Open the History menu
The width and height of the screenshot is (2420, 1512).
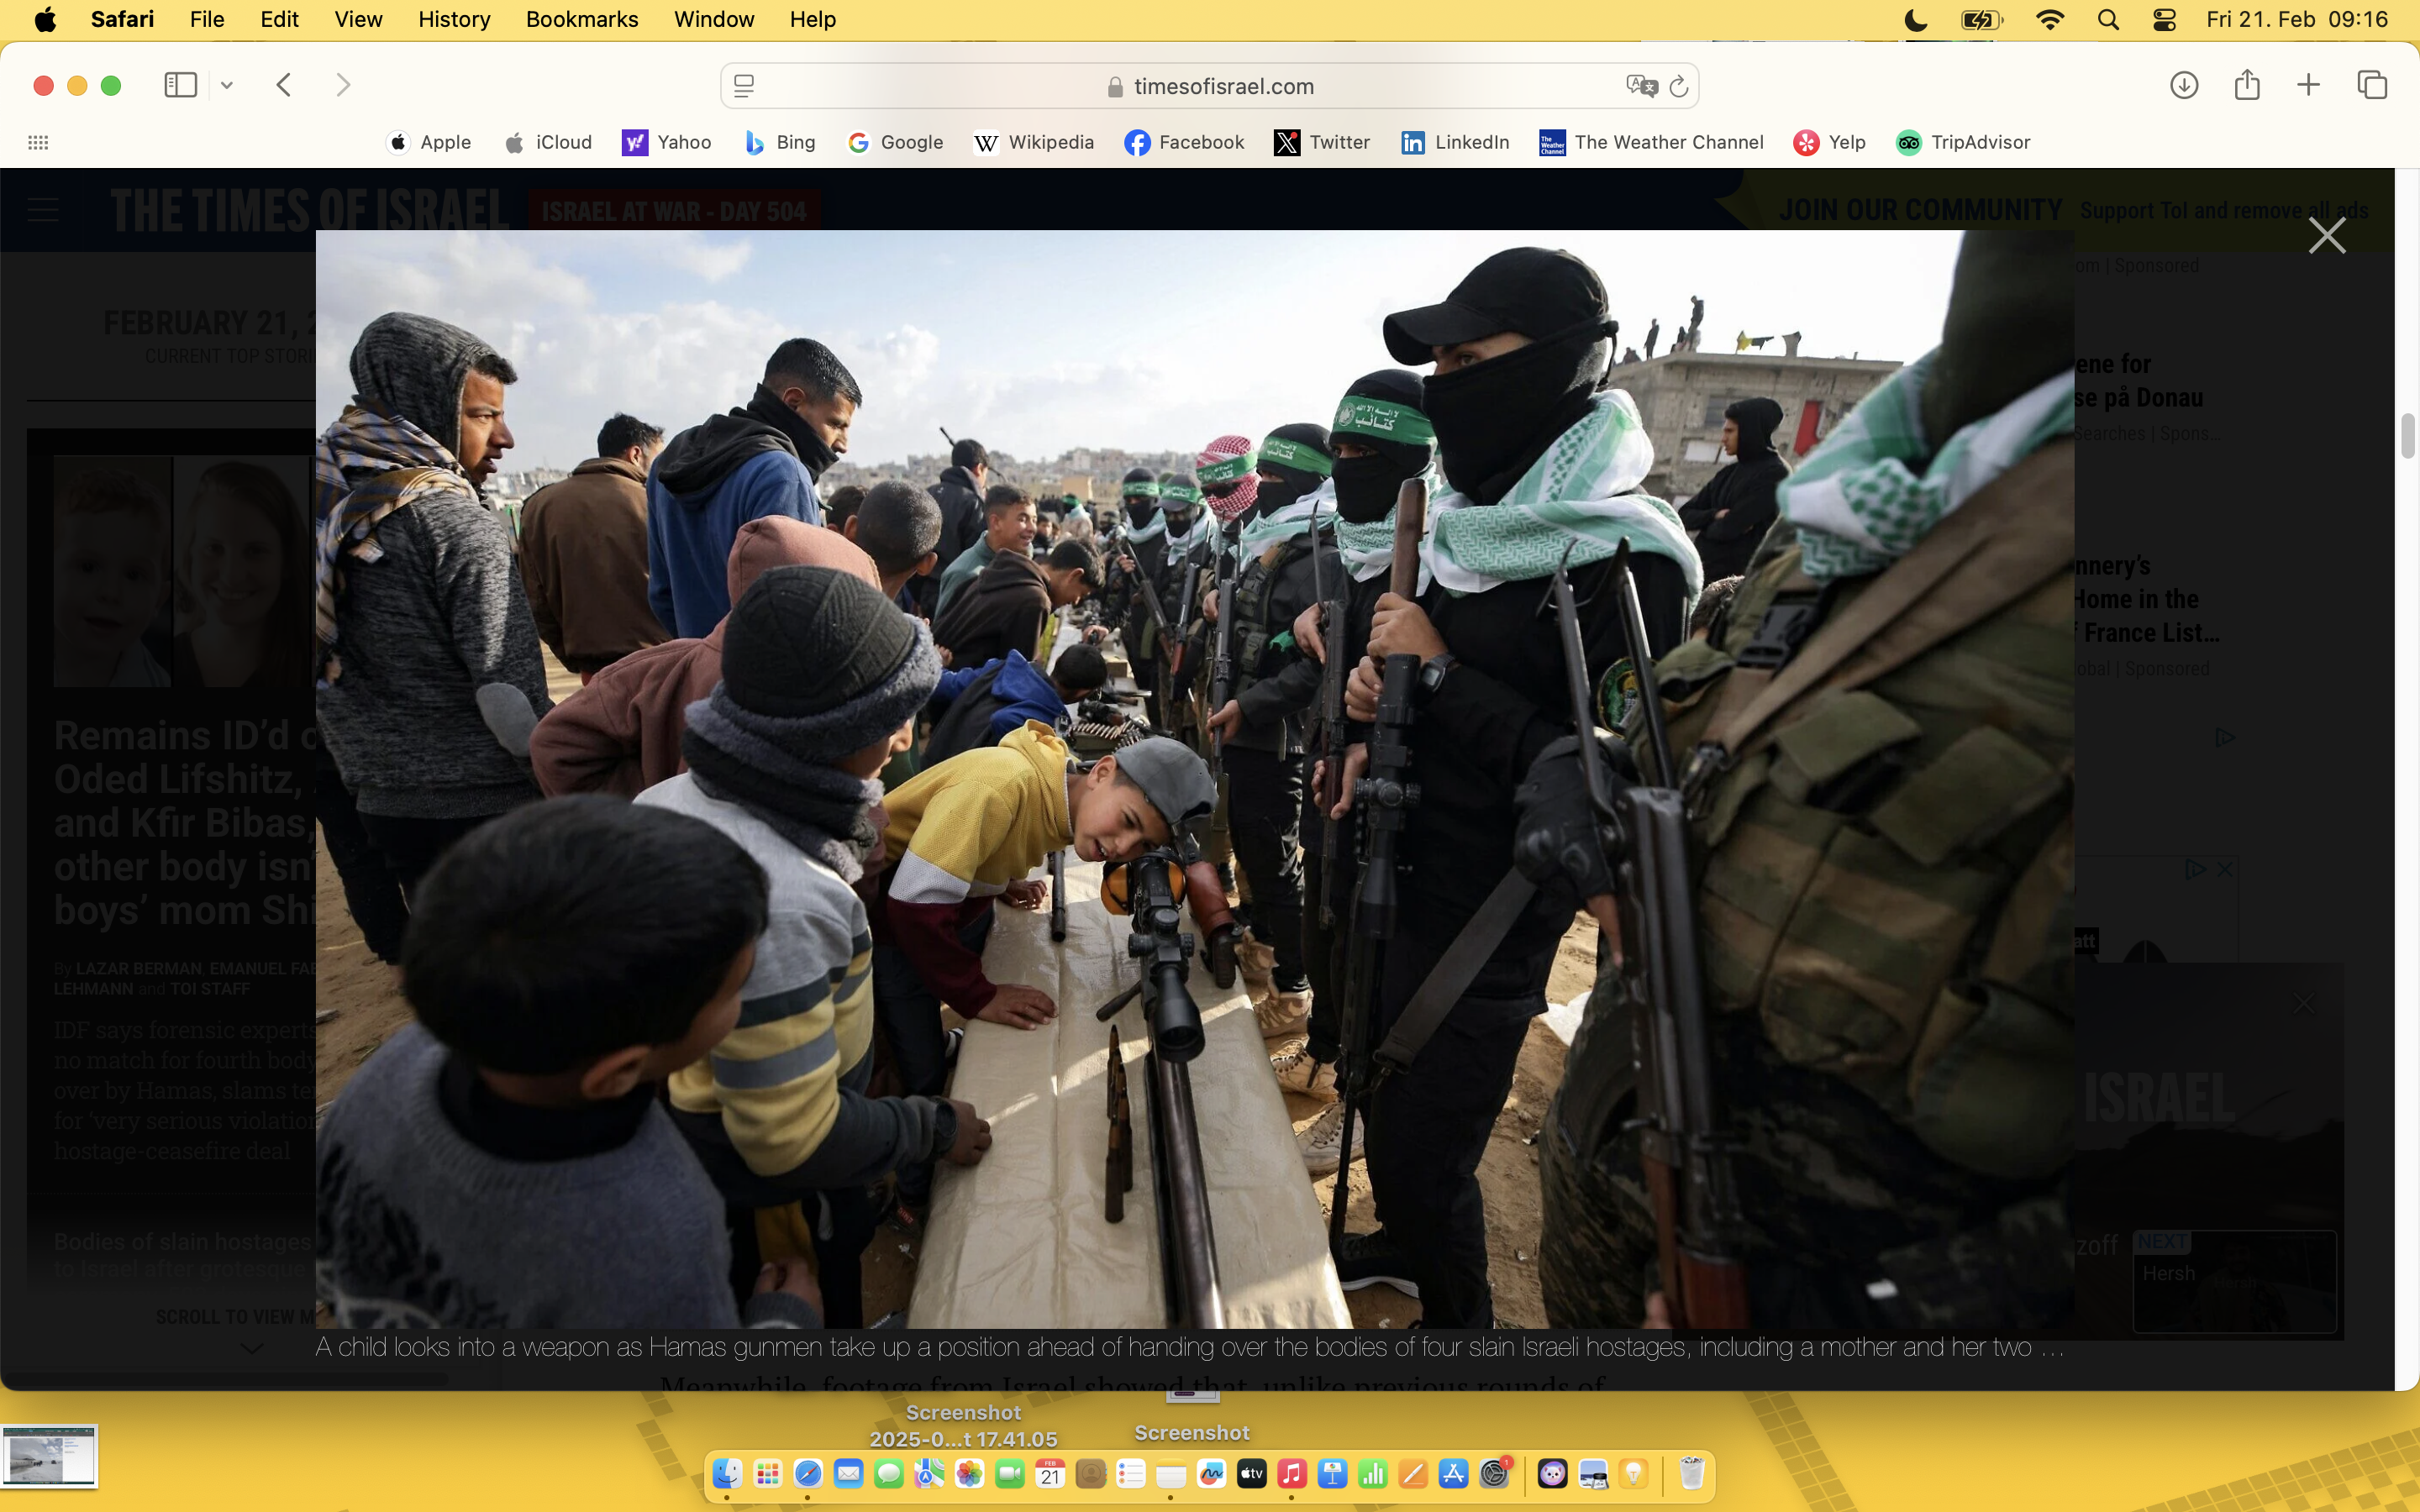[454, 19]
